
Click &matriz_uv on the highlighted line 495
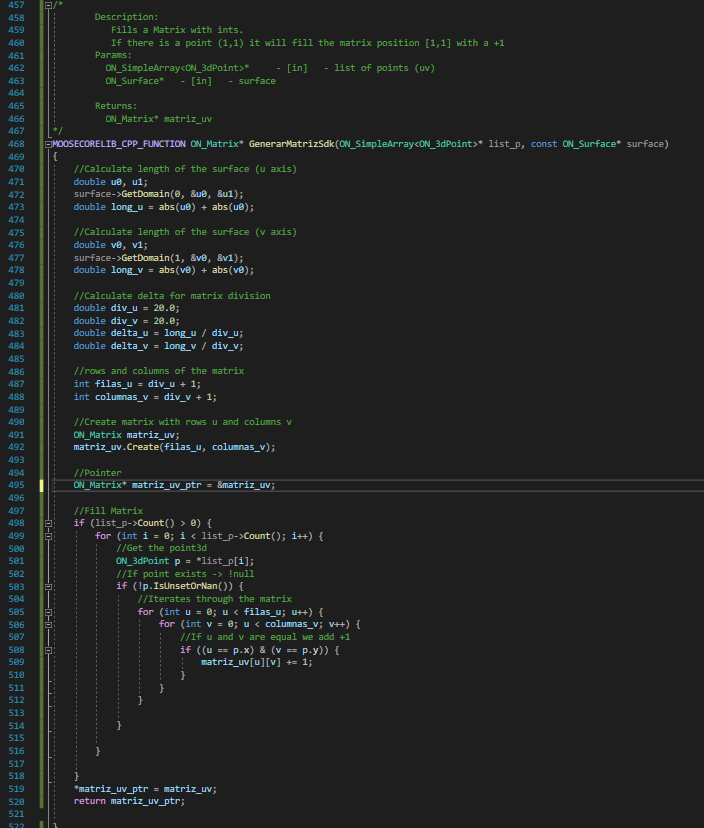(243, 485)
